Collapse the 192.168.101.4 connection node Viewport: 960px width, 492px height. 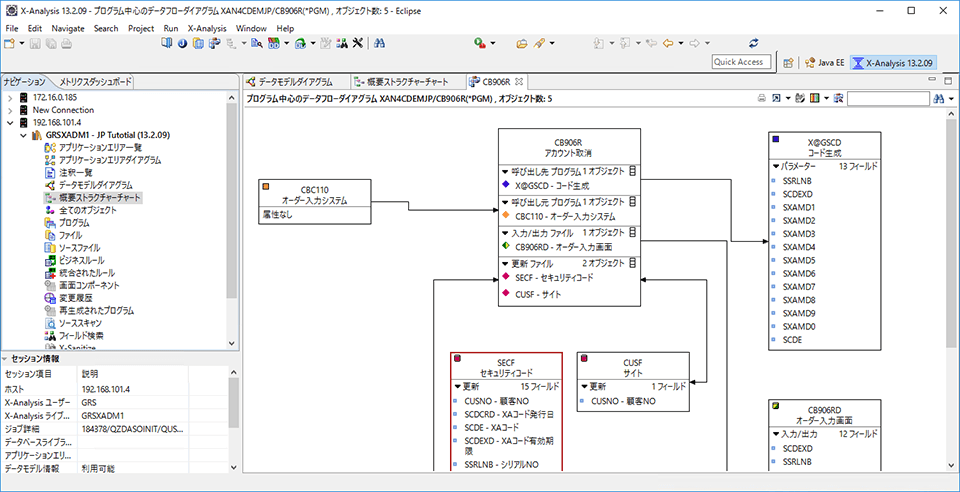point(10,122)
